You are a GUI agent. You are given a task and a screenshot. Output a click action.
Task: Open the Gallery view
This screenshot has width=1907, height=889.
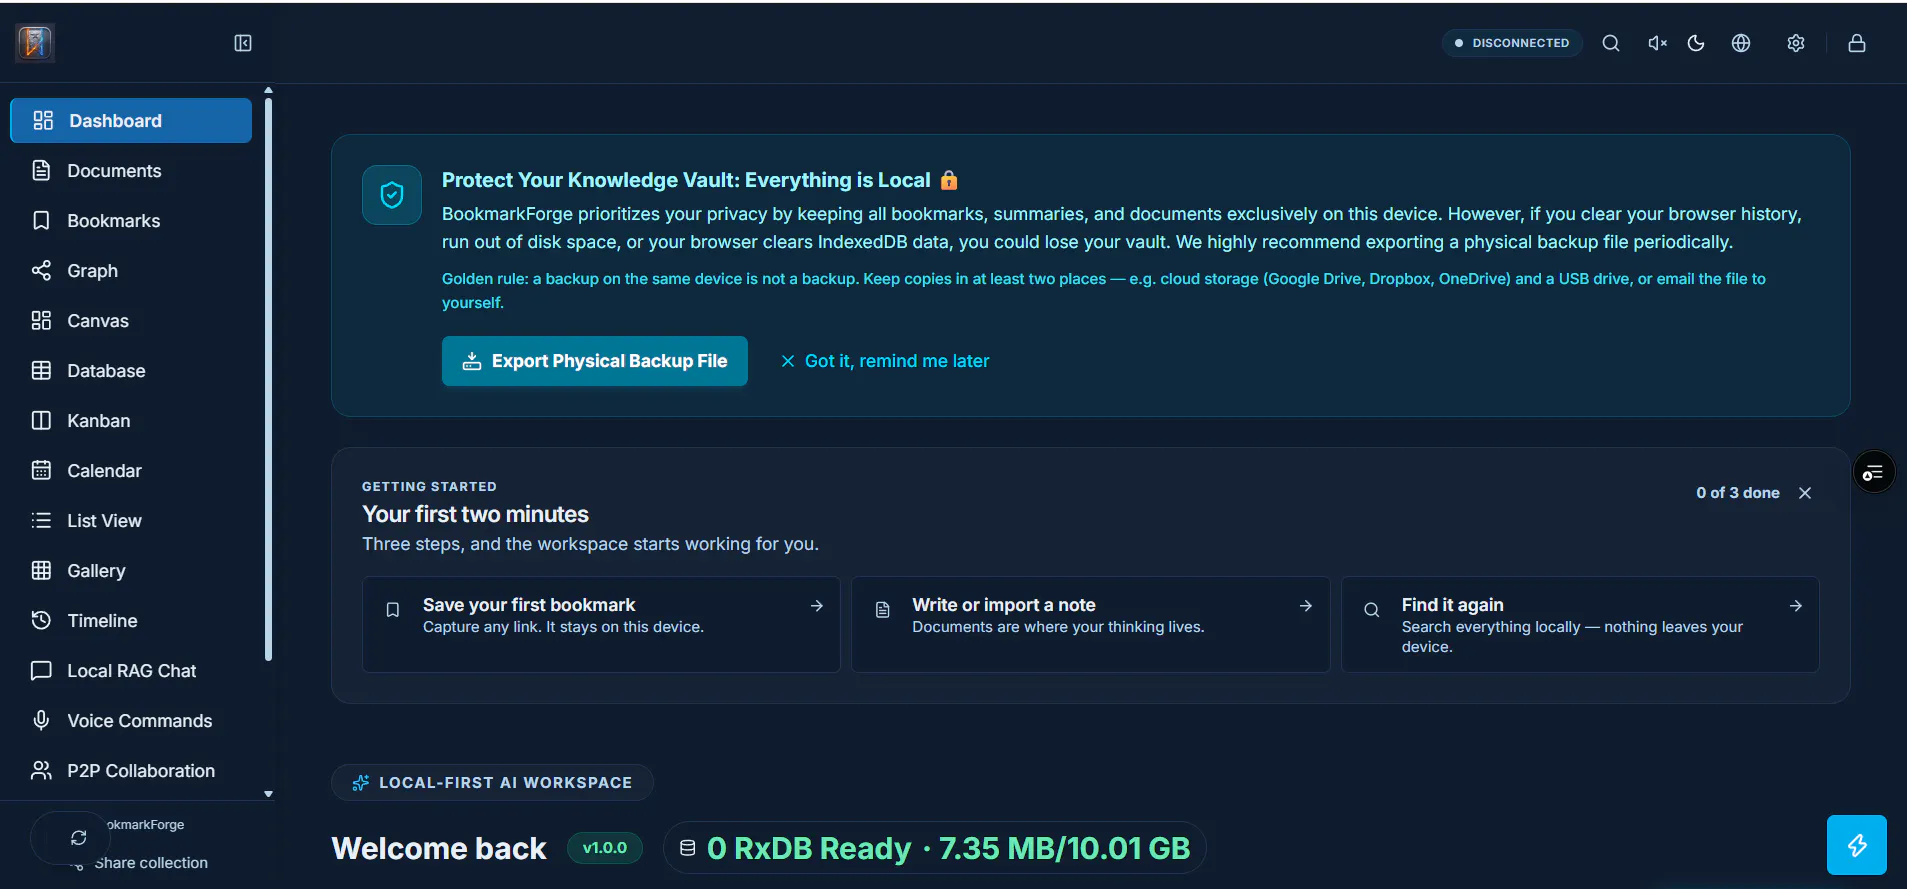[131, 571]
